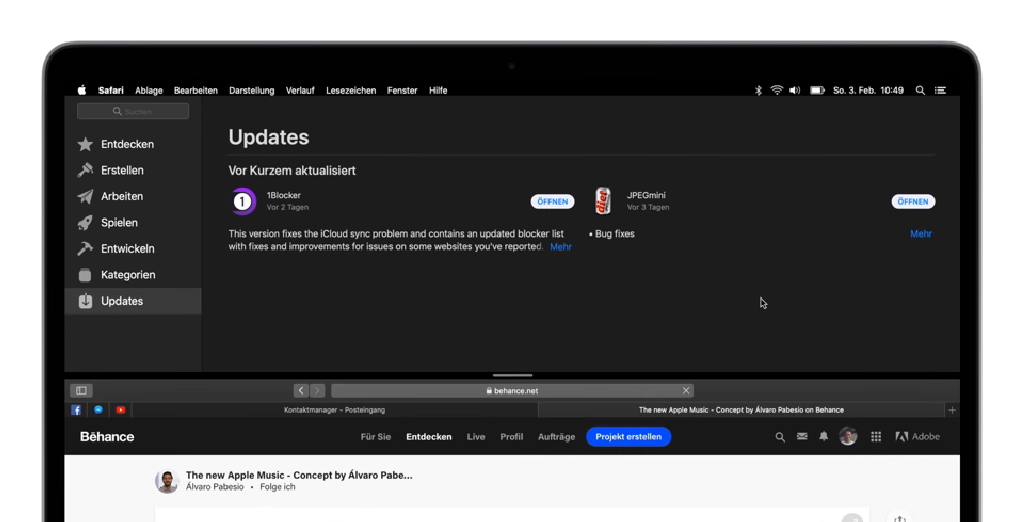Expand JPEGmini release notes with Mehr

pos(920,234)
